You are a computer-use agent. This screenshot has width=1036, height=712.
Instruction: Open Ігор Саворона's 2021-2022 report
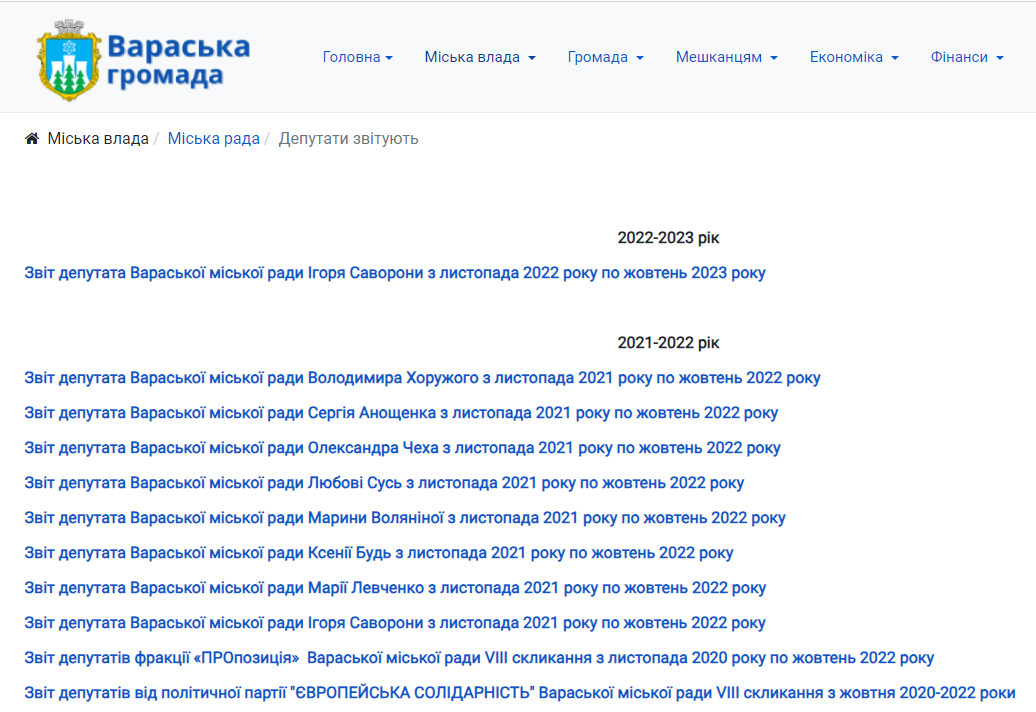point(394,623)
